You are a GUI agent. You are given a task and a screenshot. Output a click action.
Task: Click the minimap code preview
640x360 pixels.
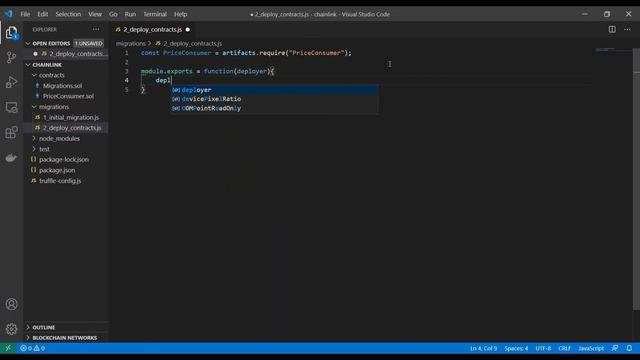(605, 50)
